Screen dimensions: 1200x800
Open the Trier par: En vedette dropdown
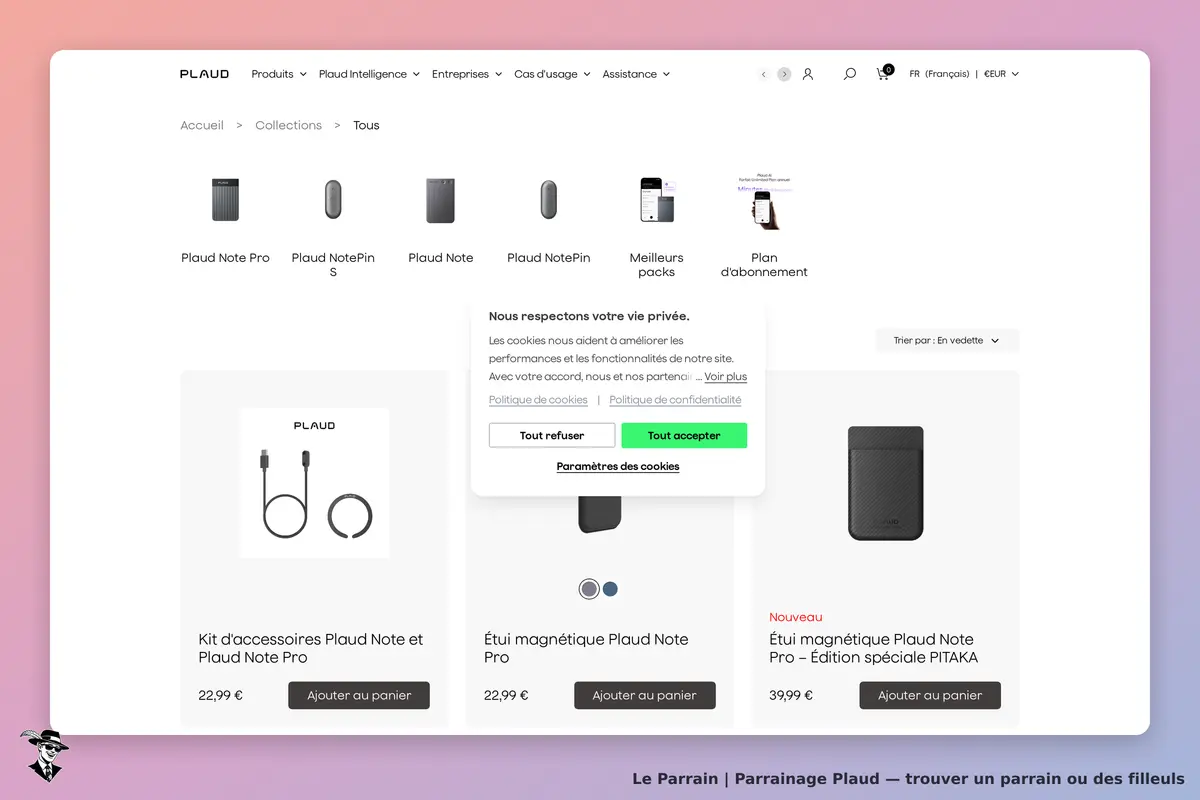(x=947, y=341)
